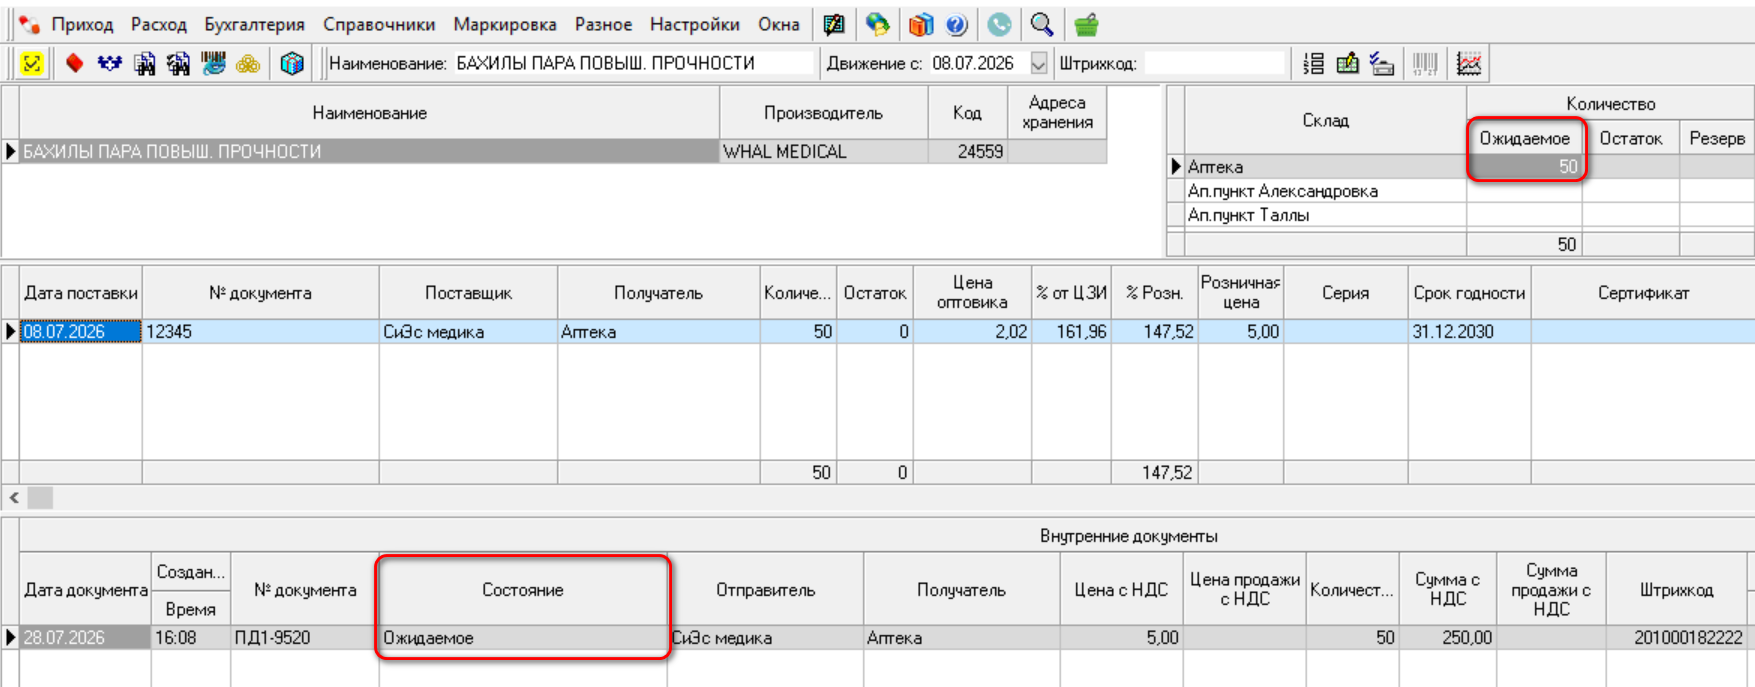The height and width of the screenshot is (687, 1755).
Task: Click the Дата поставки column header
Action: coord(81,293)
